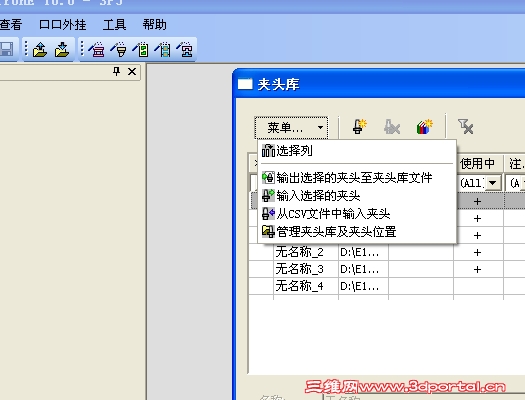525x400 pixels.
Task: Close the left side panel
Action: 132,71
